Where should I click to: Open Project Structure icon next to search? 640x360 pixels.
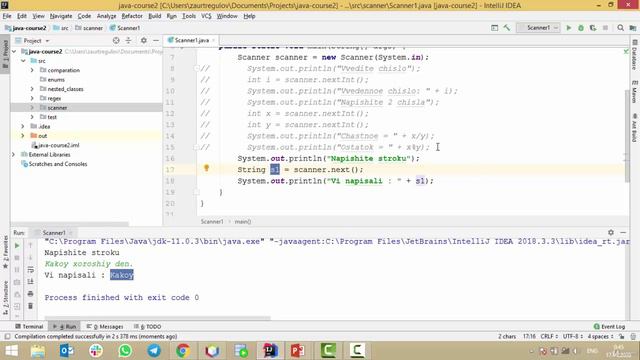[x=633, y=28]
